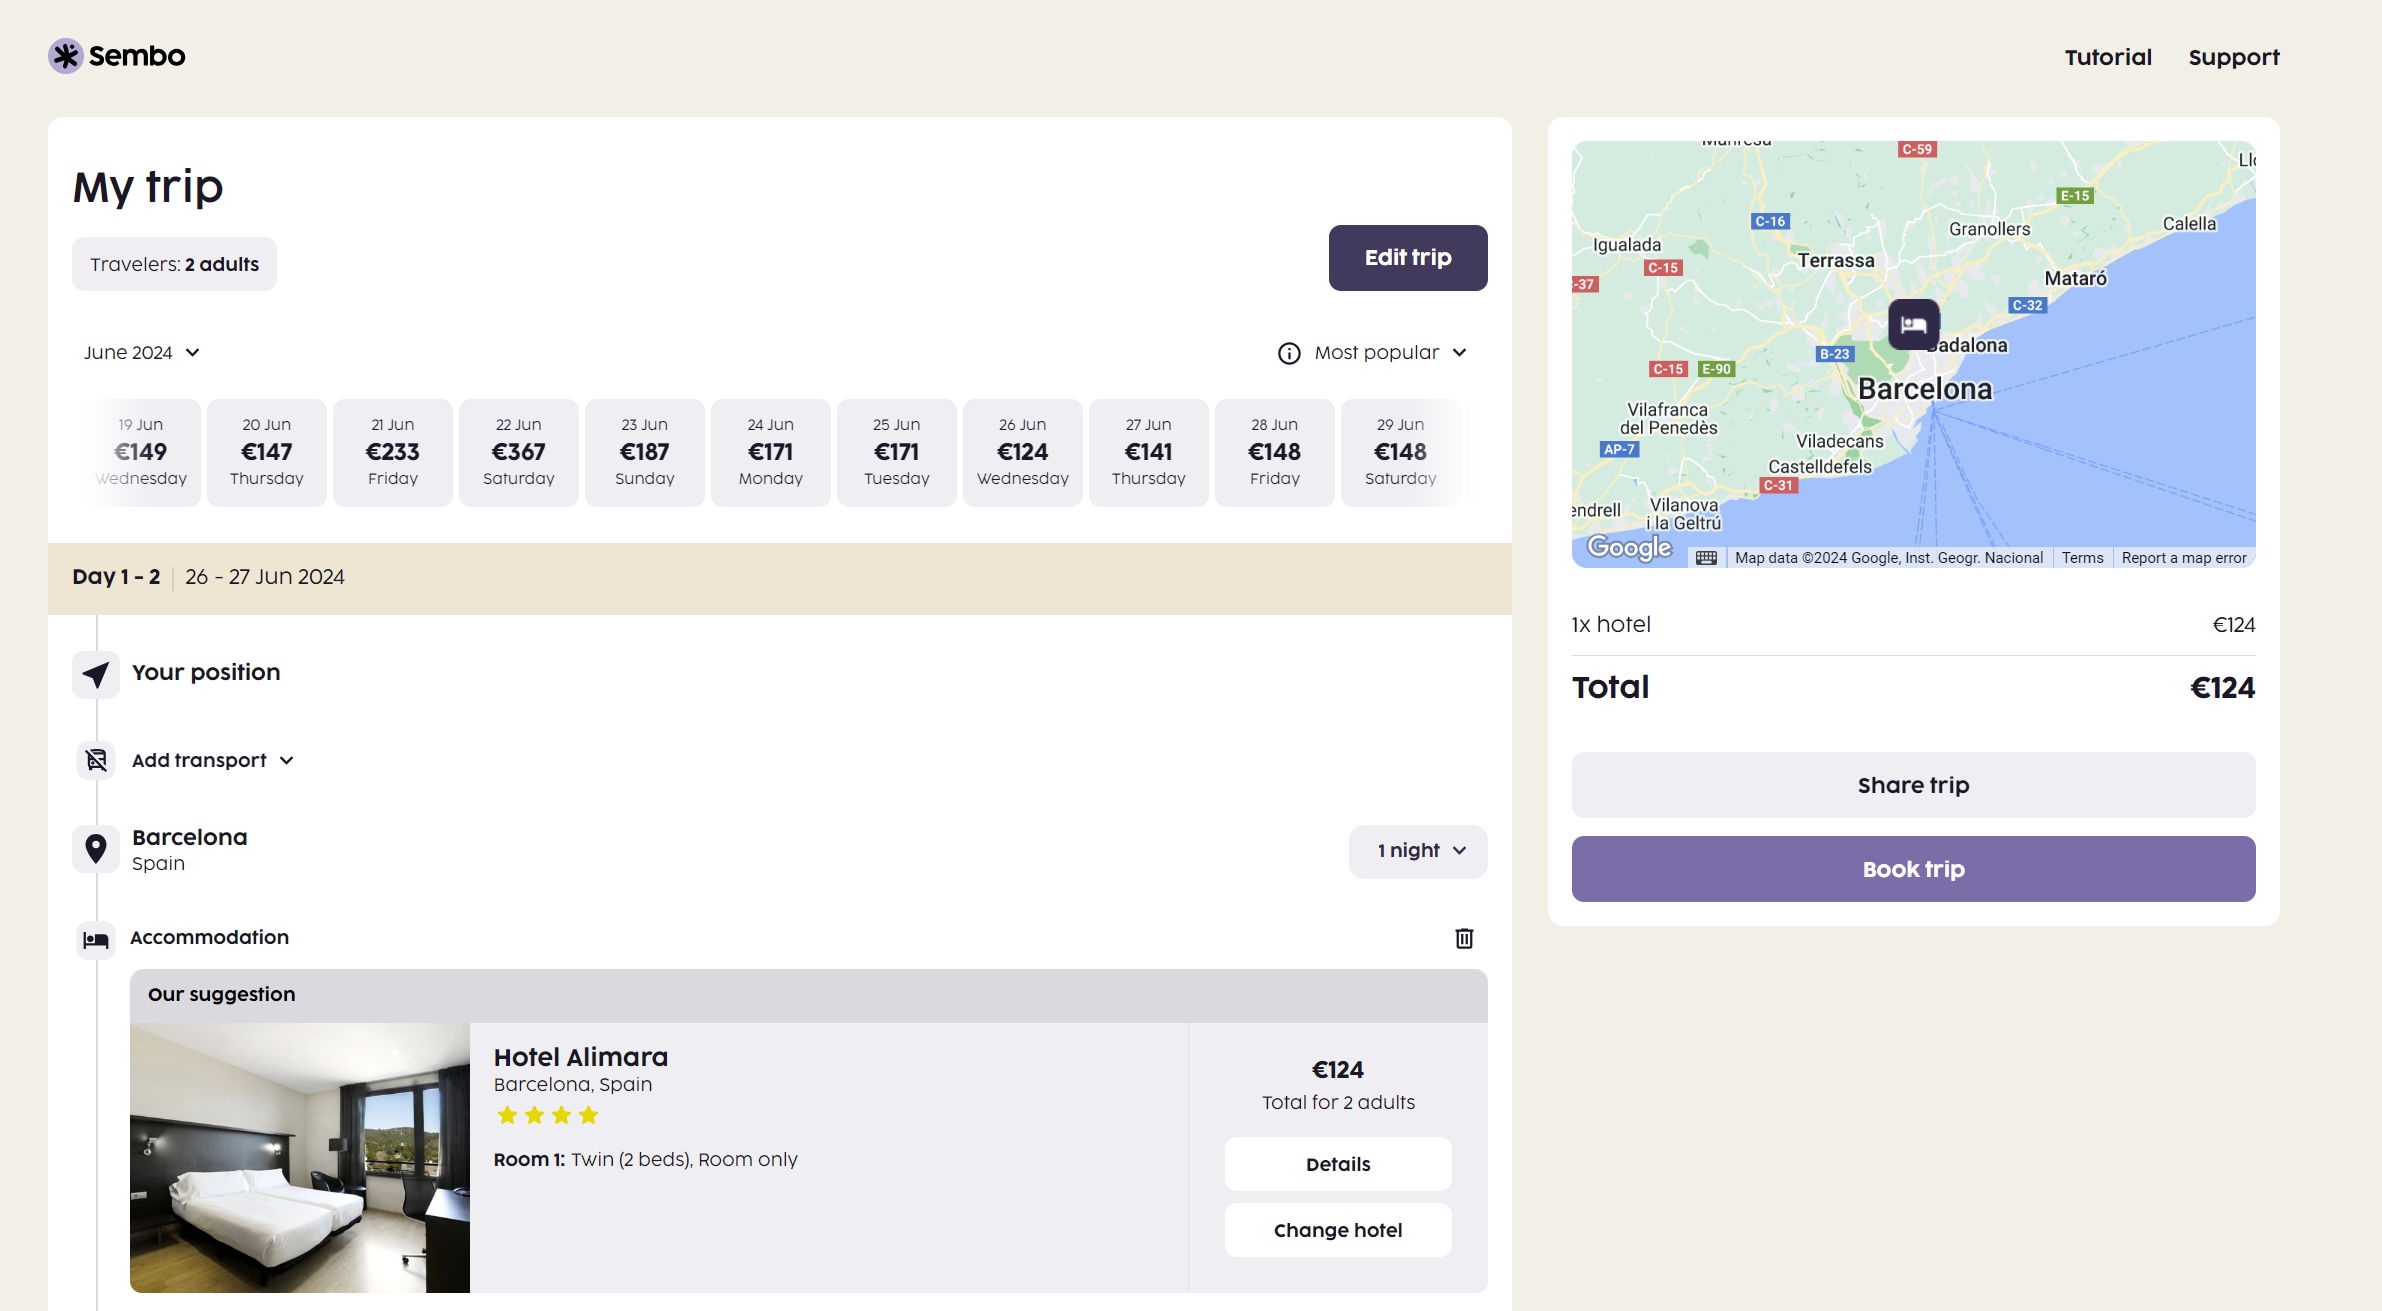Select the 24 Jun Monday date card
Screen dimensions: 2382x1311
pos(770,452)
